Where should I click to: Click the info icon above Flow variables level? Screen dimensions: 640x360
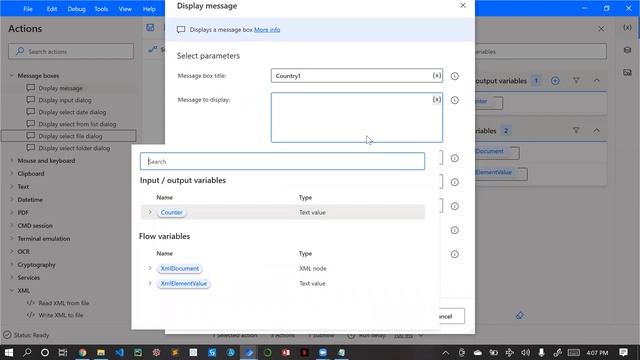pyautogui.click(x=454, y=230)
